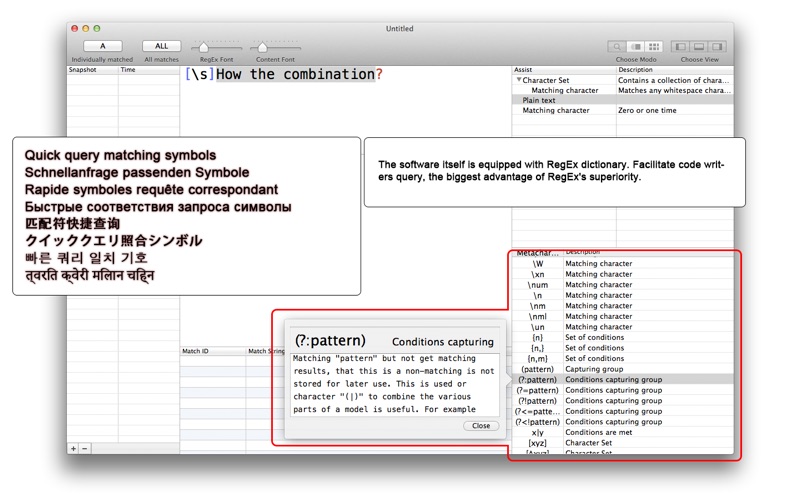Click the plus button to add a snapshot
This screenshot has height=500, width=800.
[x=73, y=448]
